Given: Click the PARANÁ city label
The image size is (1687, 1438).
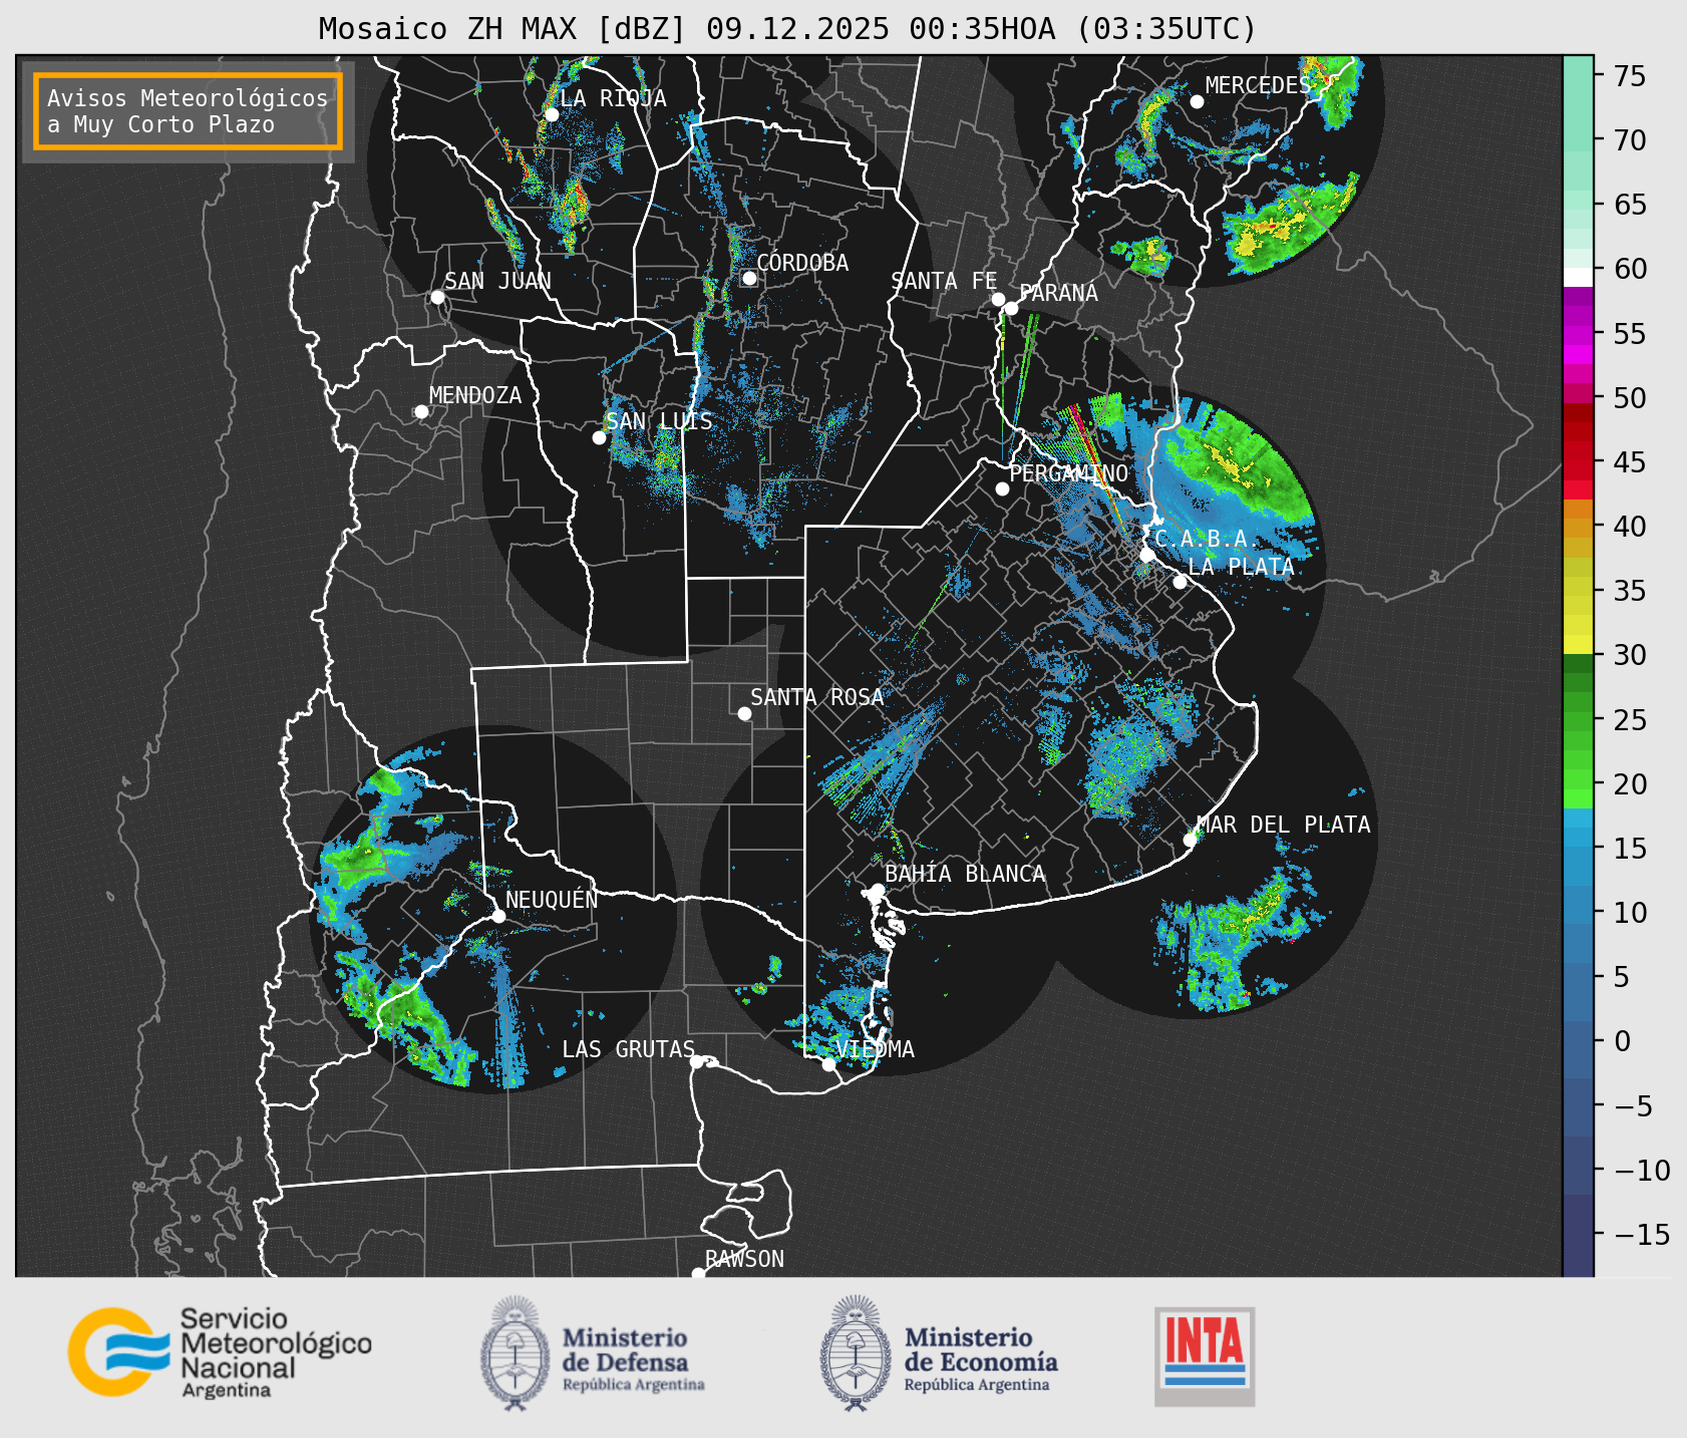Looking at the screenshot, I should pyautogui.click(x=1058, y=293).
